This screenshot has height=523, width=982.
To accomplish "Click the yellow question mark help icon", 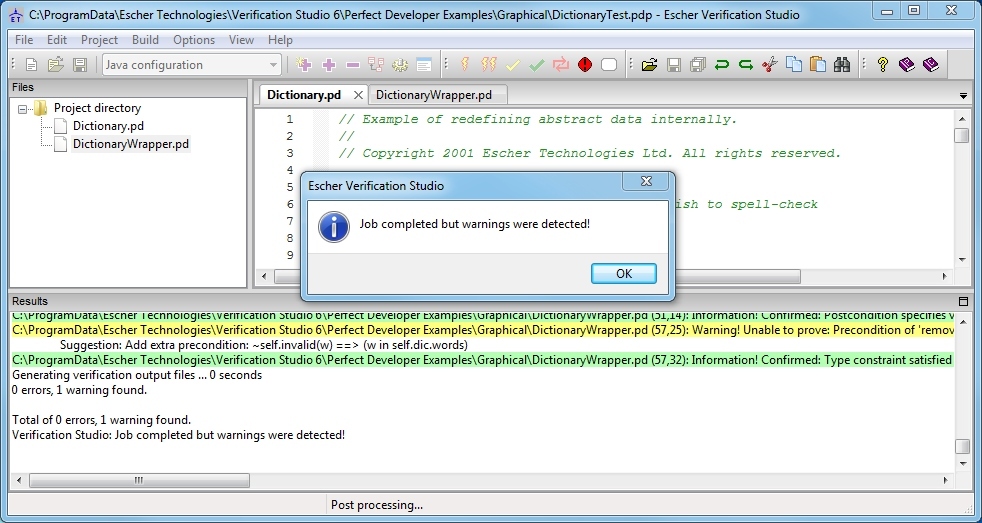I will coord(882,65).
